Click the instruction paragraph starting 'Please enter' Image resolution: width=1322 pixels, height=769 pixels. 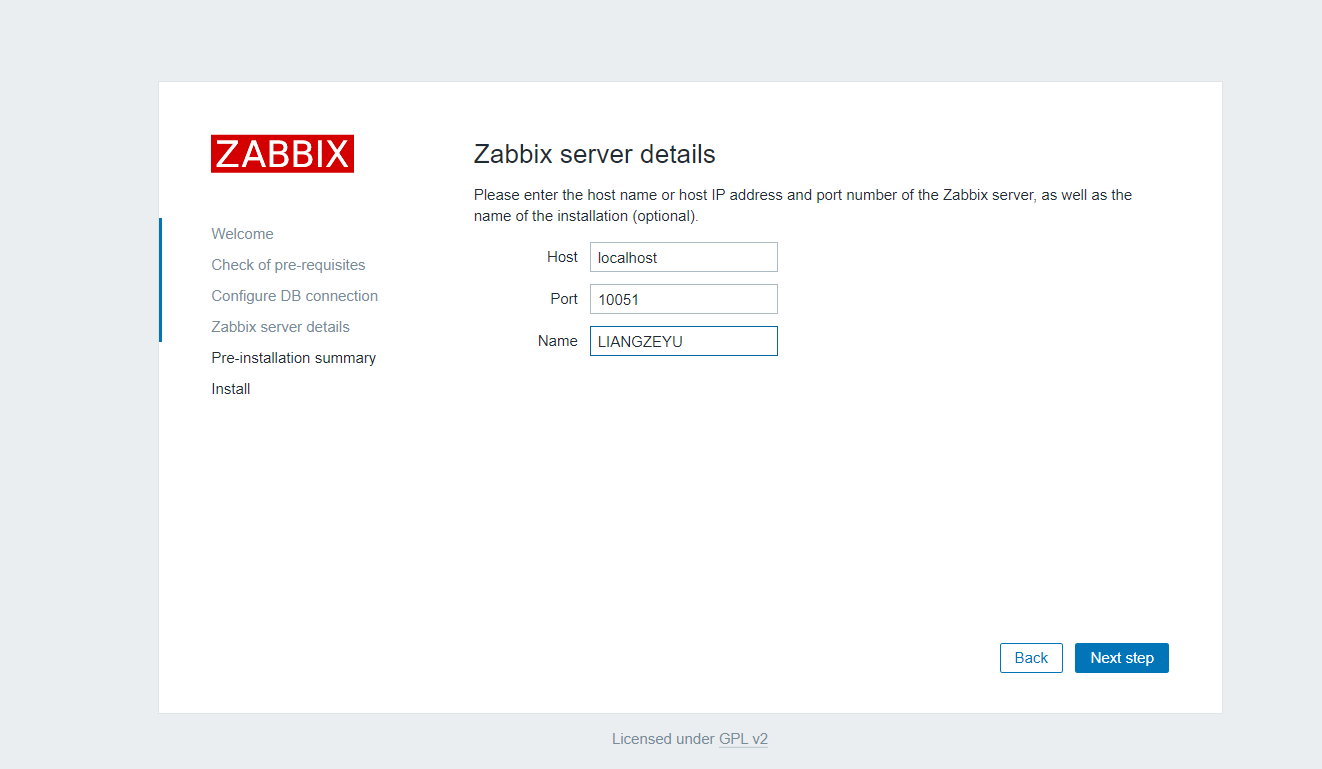(802, 205)
